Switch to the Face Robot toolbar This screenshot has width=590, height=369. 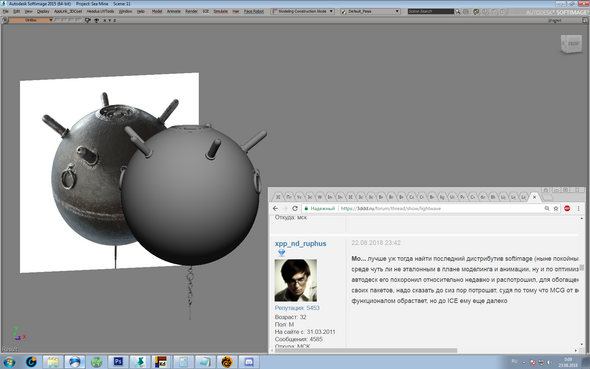point(254,12)
